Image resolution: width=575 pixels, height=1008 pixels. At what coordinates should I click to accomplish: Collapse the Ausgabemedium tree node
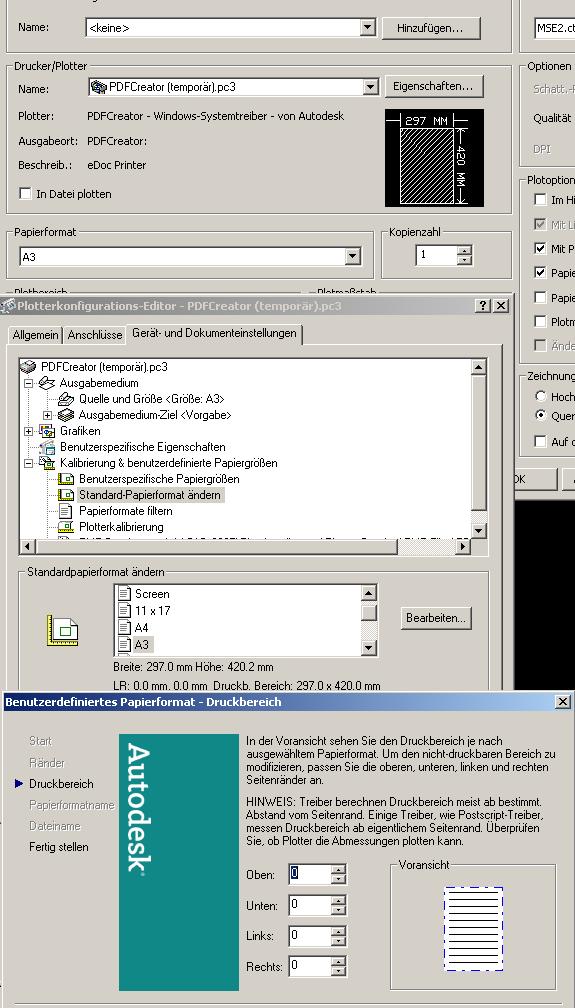click(28, 383)
